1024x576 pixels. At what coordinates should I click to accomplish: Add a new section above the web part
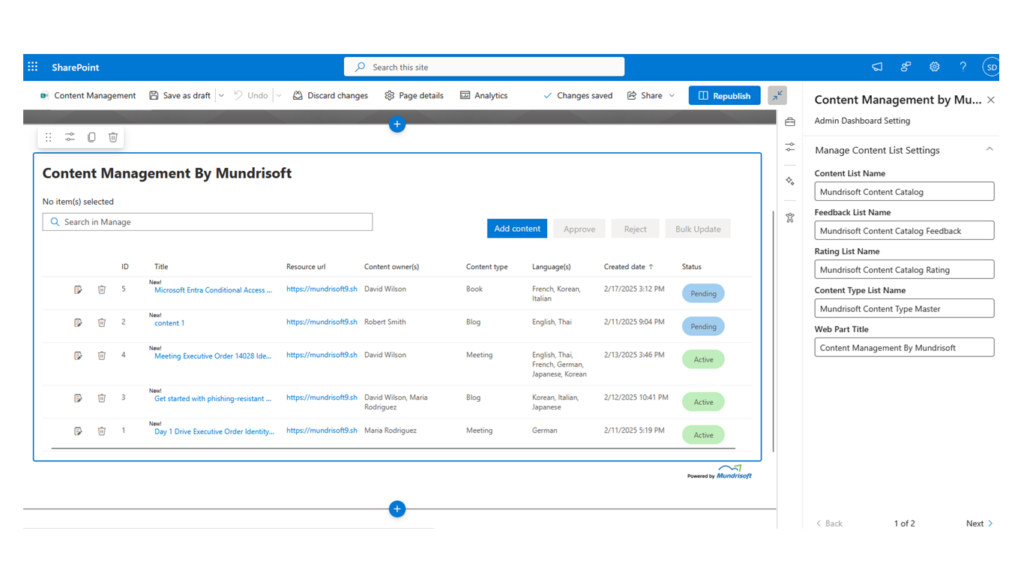[x=397, y=124]
